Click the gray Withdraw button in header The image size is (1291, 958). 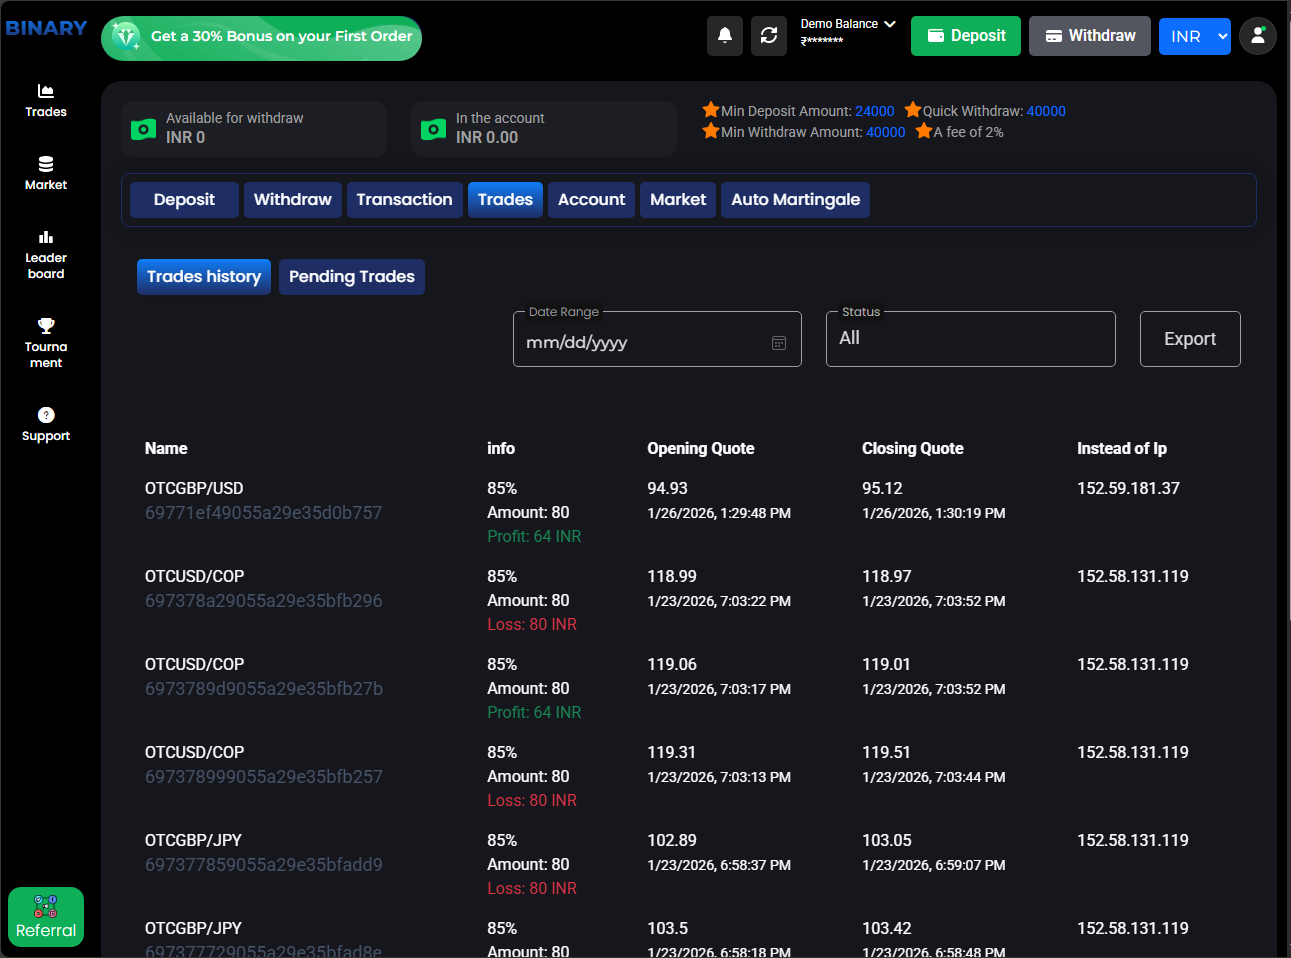click(1090, 36)
